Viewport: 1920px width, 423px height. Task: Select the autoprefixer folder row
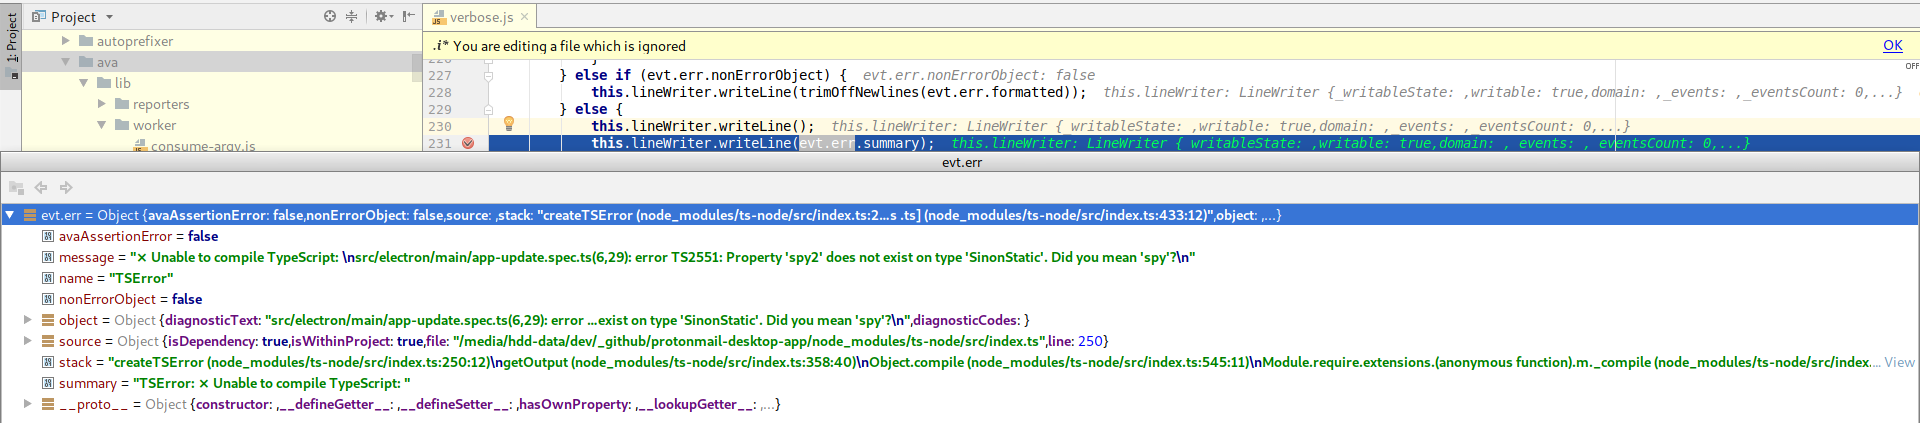(x=217, y=41)
